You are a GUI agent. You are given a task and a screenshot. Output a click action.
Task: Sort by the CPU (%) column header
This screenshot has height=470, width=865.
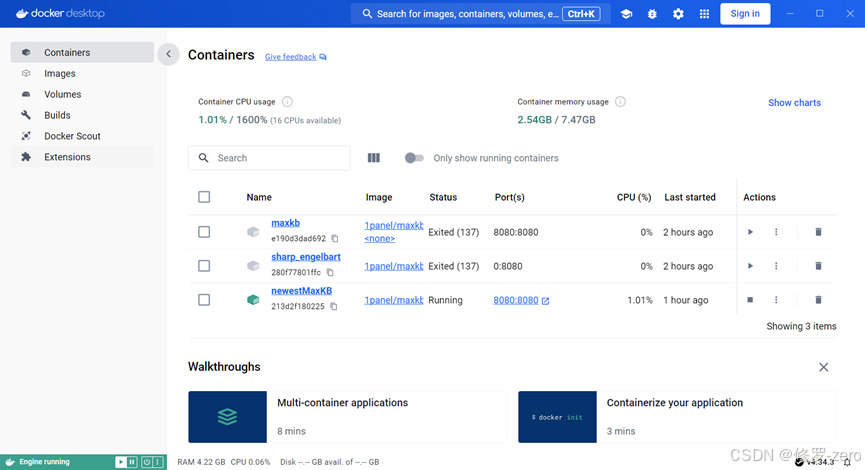pyautogui.click(x=634, y=197)
